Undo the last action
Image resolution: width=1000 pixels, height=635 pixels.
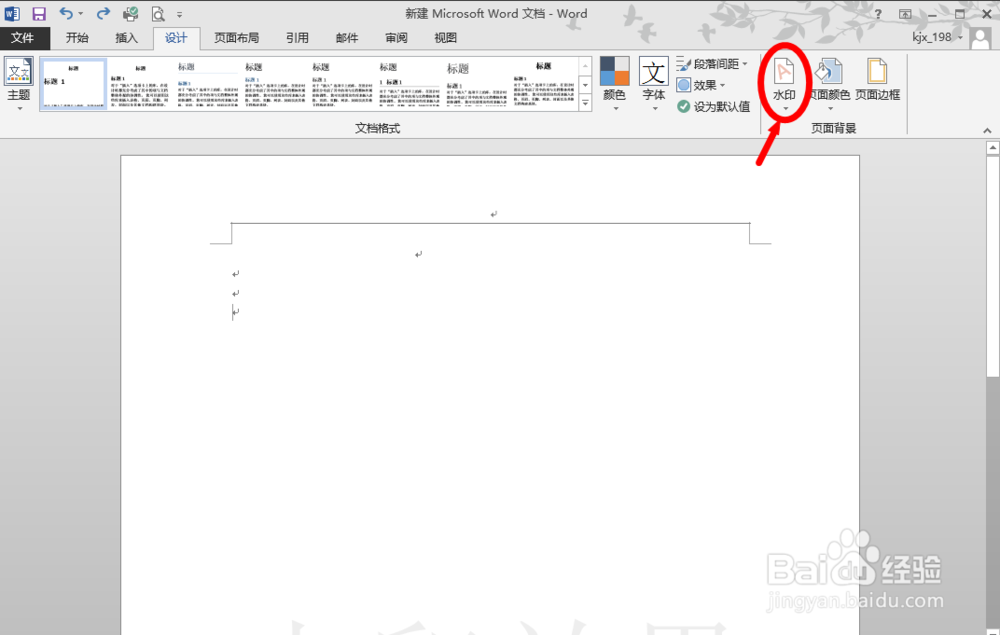click(66, 13)
